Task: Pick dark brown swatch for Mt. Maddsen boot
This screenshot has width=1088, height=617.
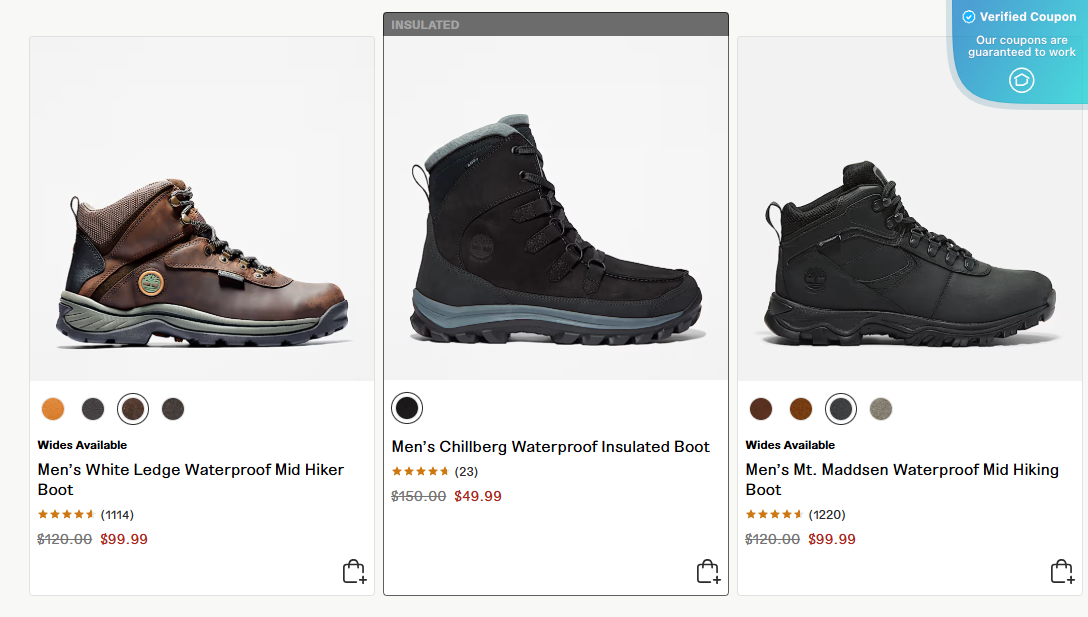Action: coord(761,408)
